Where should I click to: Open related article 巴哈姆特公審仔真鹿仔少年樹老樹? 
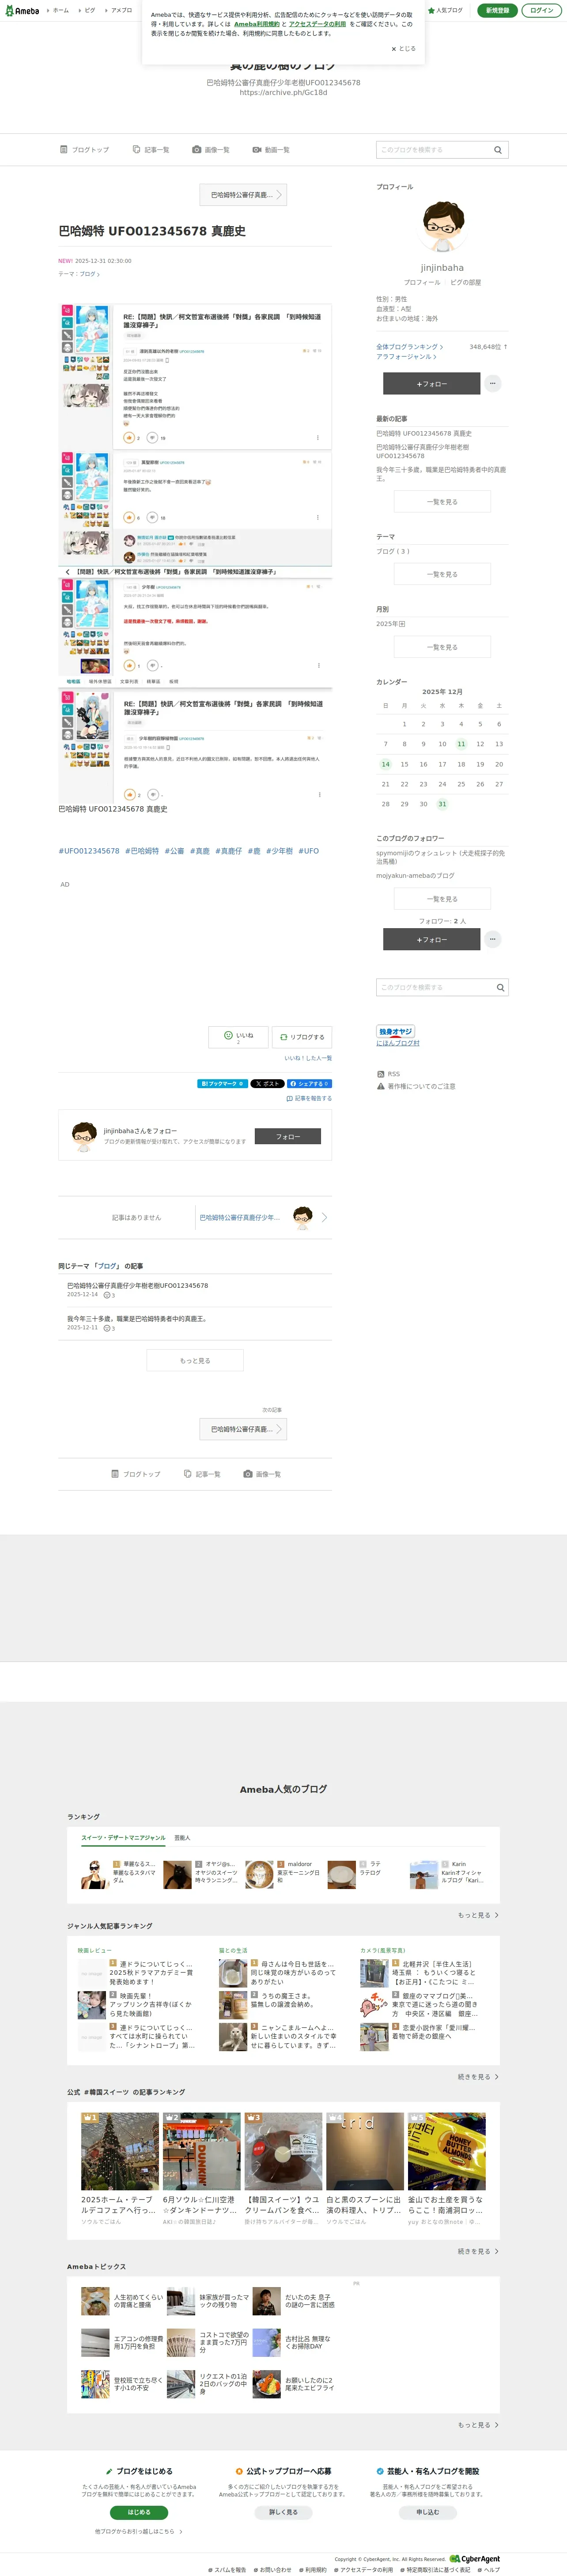click(x=138, y=1285)
